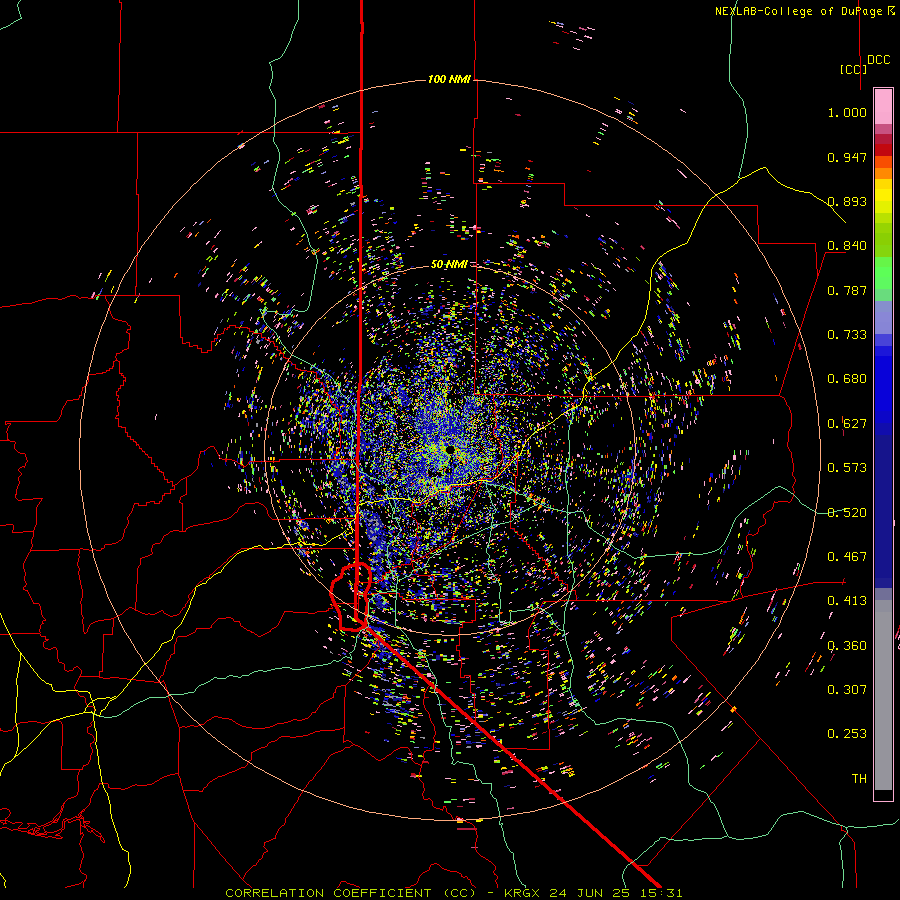Click the 50 NMI range ring label
This screenshot has width=900, height=900.
coord(449,264)
